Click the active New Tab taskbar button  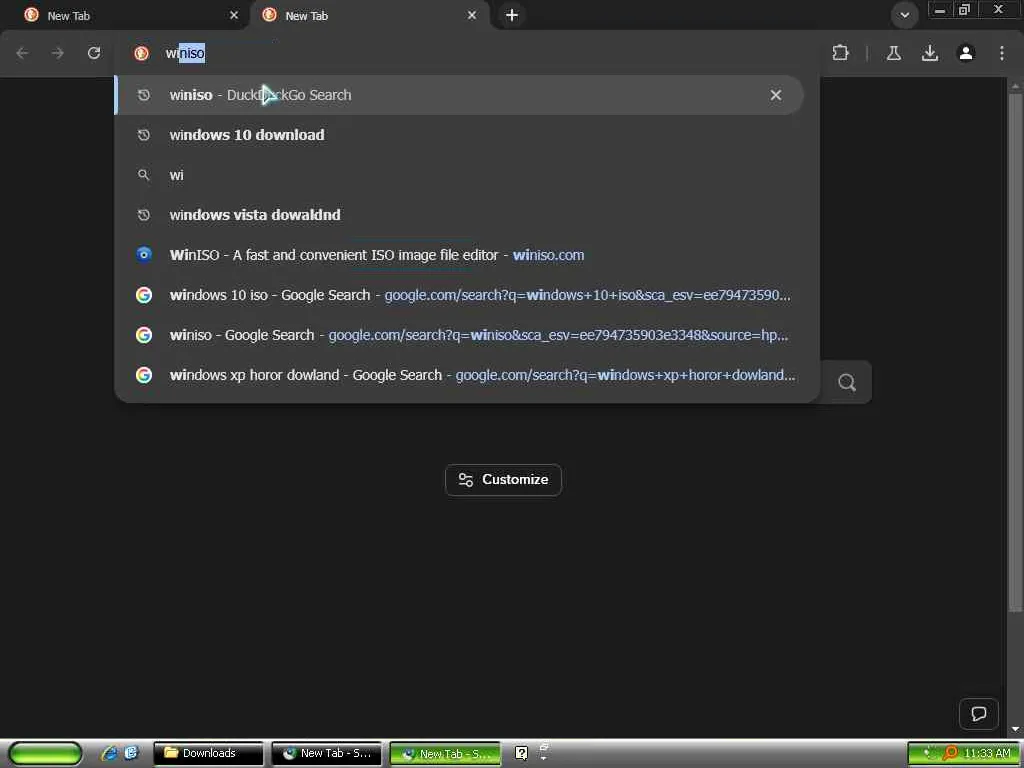point(445,754)
